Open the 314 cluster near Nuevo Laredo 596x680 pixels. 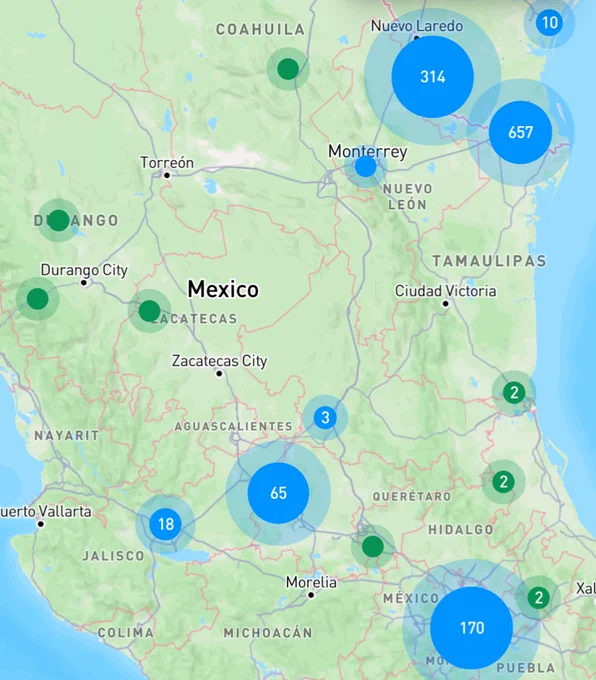click(x=432, y=77)
